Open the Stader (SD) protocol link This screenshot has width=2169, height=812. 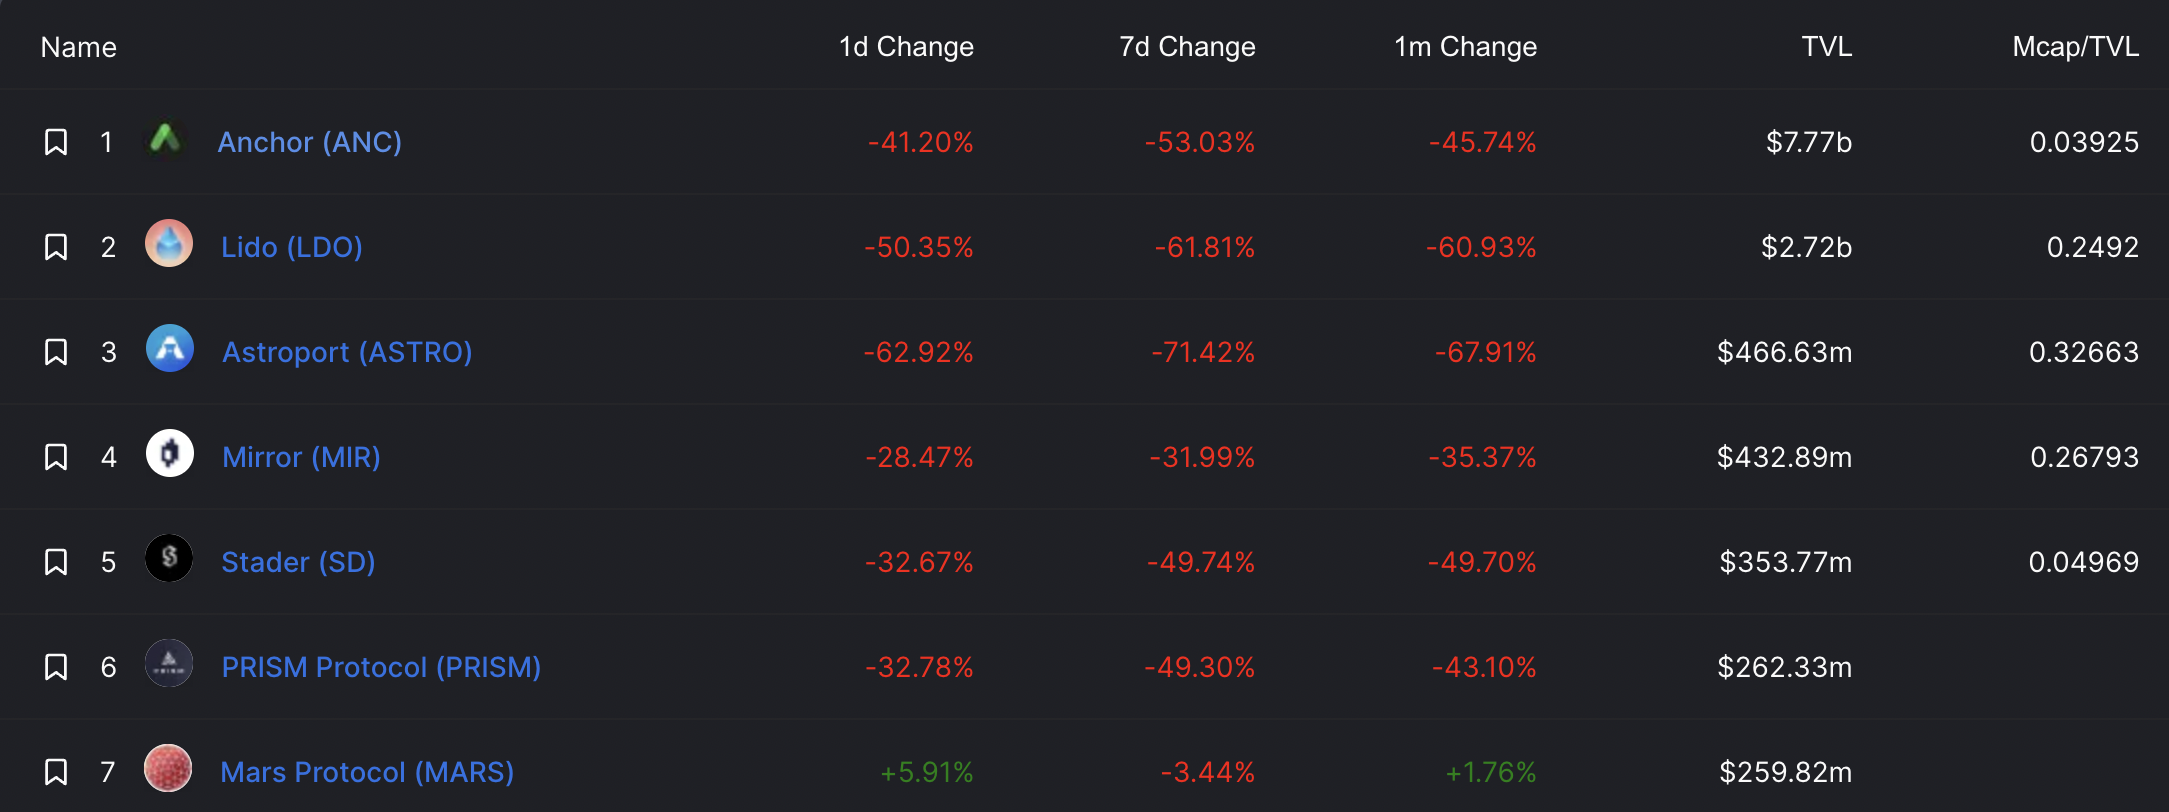click(x=298, y=562)
